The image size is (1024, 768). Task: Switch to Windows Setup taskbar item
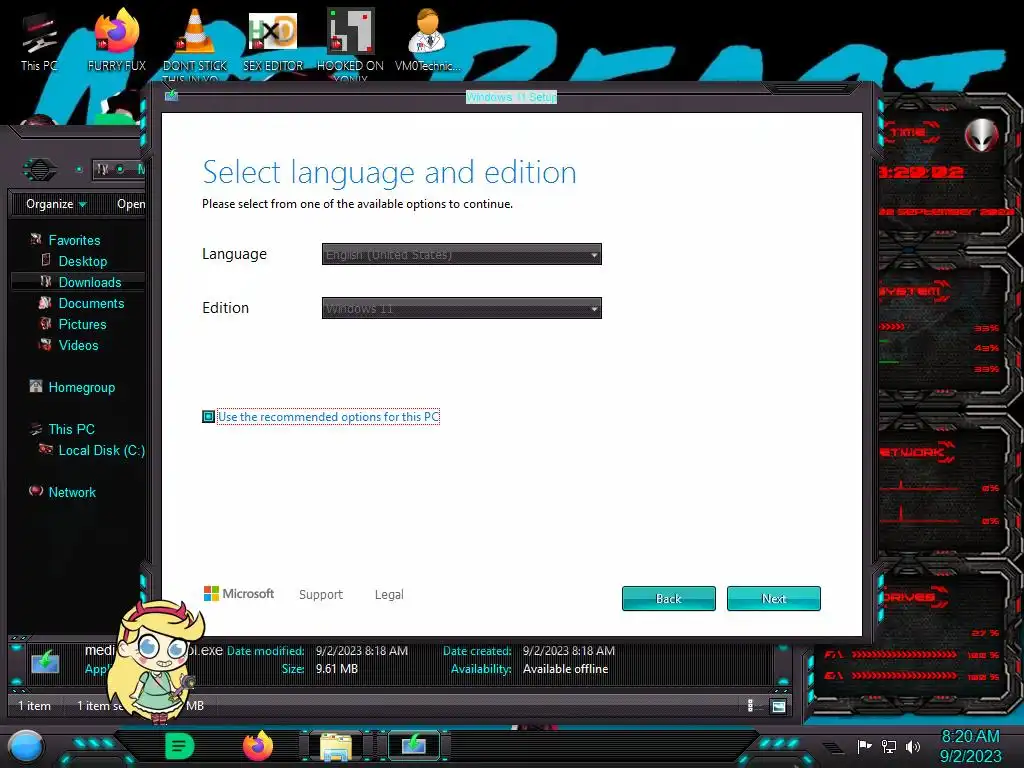click(x=414, y=746)
